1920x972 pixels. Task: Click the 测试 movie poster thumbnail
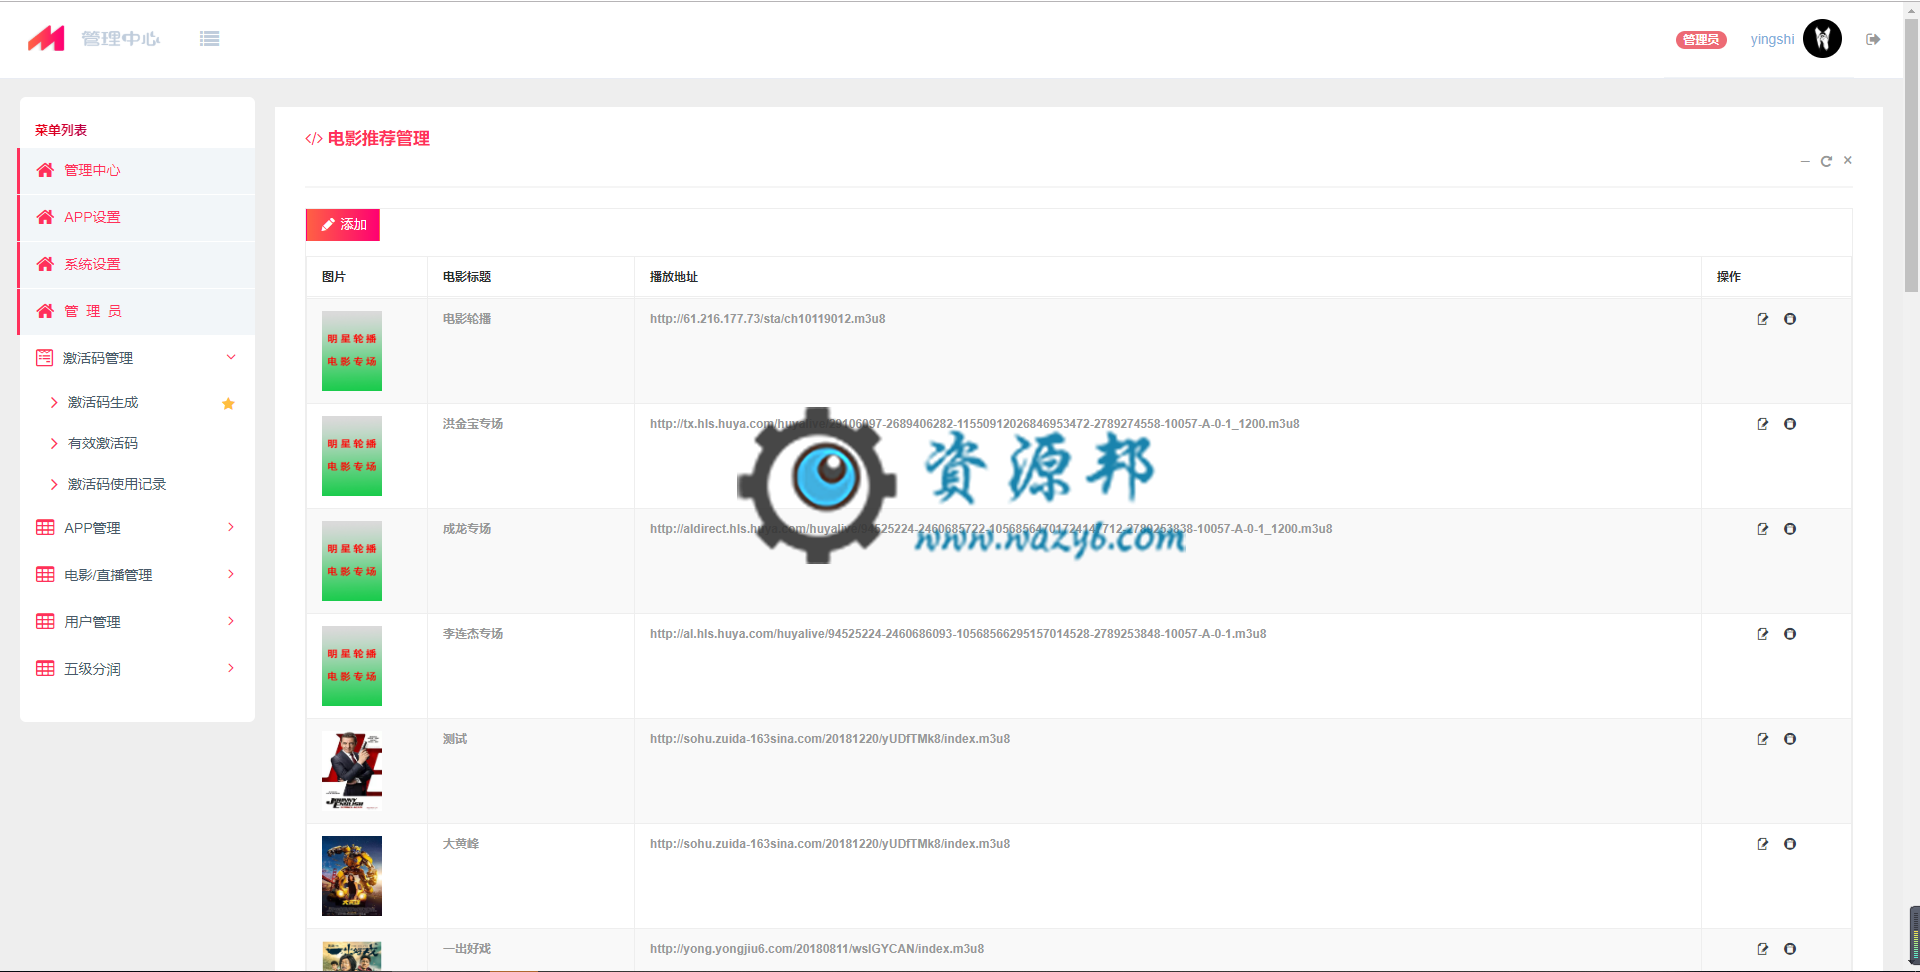point(352,771)
